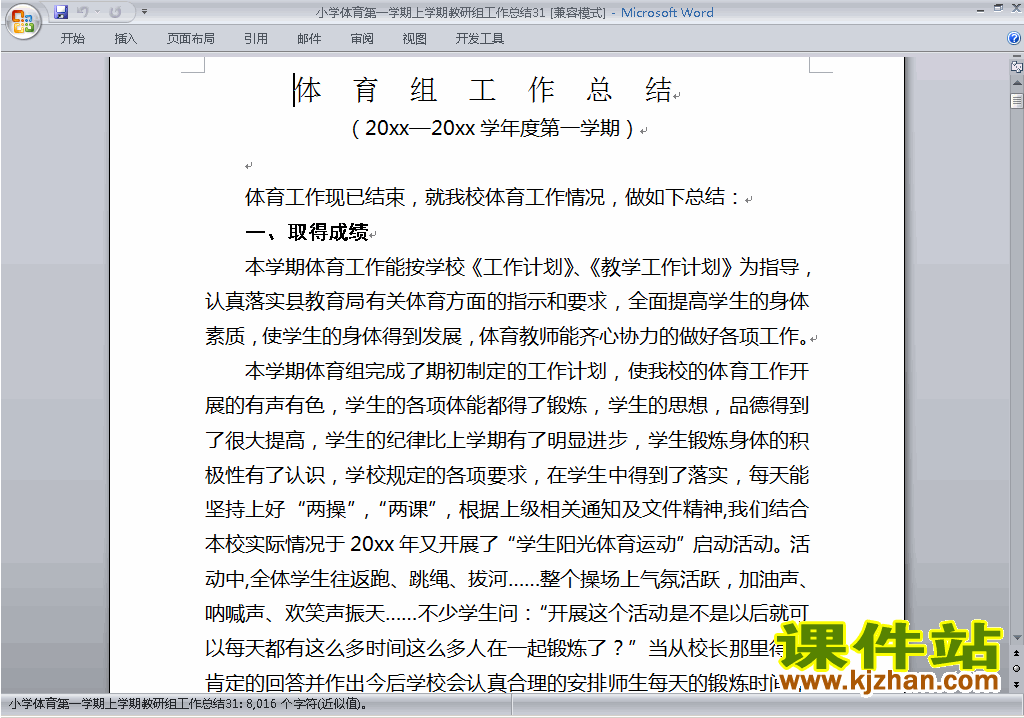
Task: Click the line starting 本学期体育组完成了期初制定
Action: pos(527,370)
